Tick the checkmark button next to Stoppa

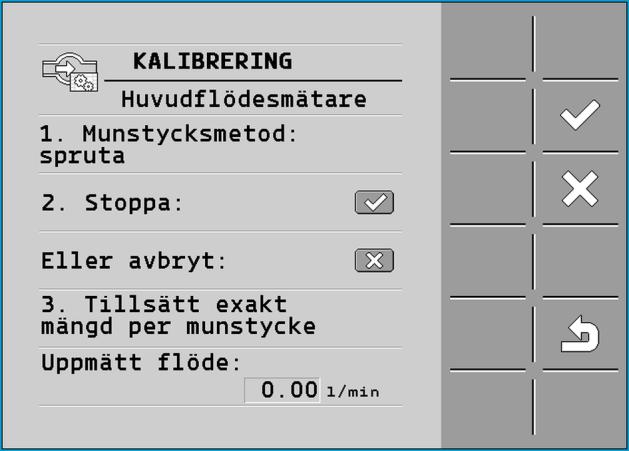(x=374, y=202)
